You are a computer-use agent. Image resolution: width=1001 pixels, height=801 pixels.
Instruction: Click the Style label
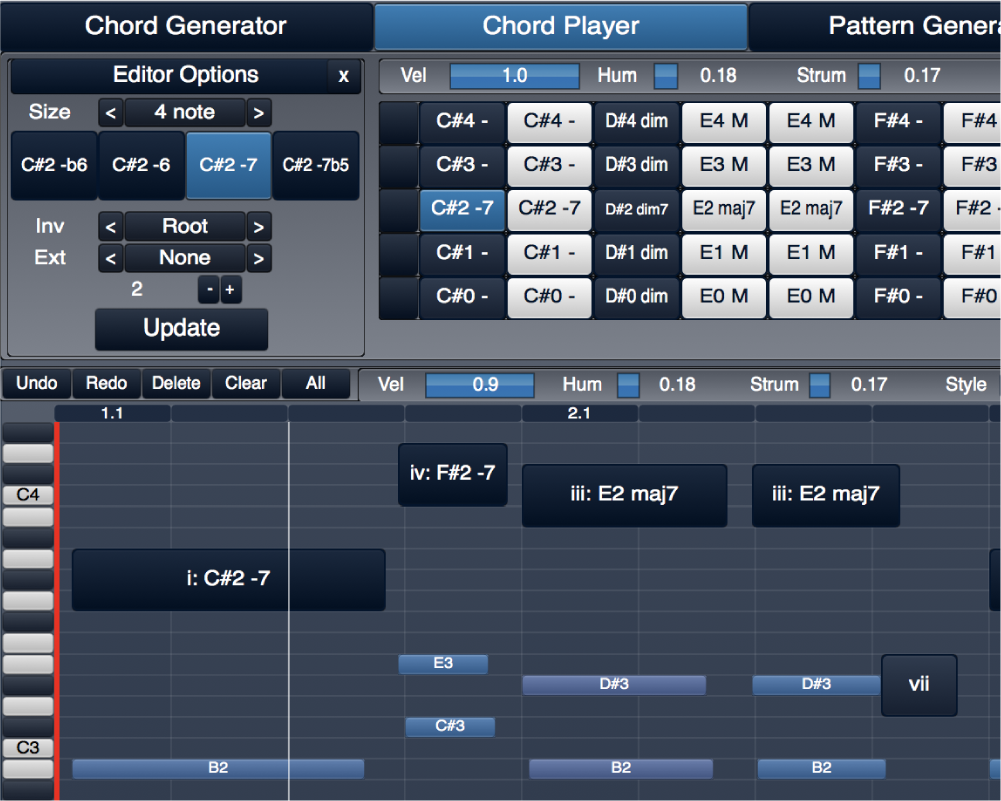pos(966,385)
